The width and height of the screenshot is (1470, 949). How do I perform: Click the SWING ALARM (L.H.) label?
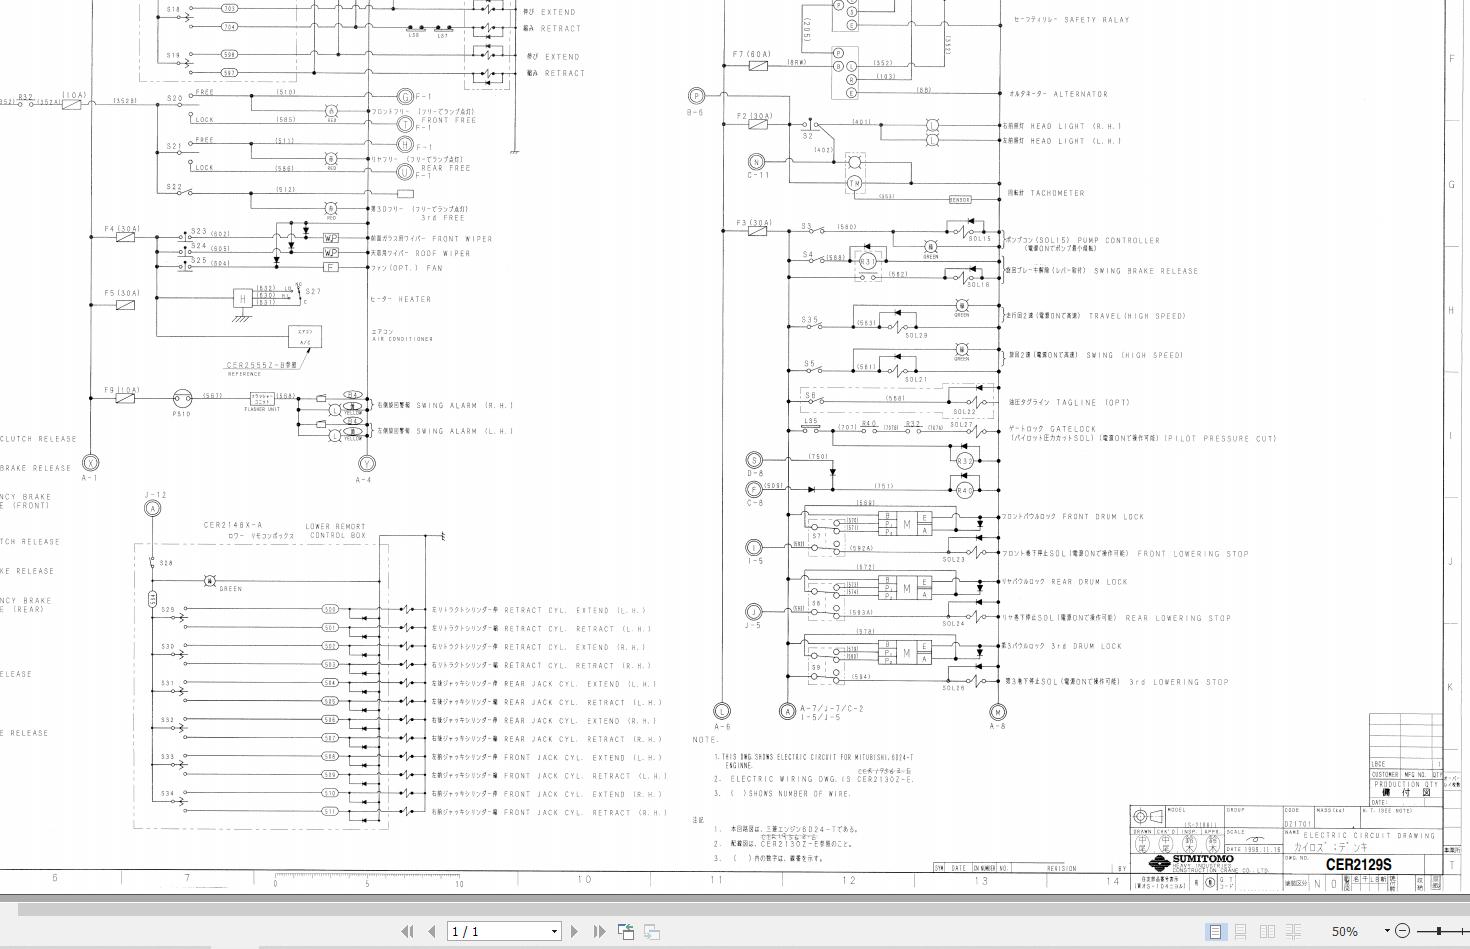point(465,432)
